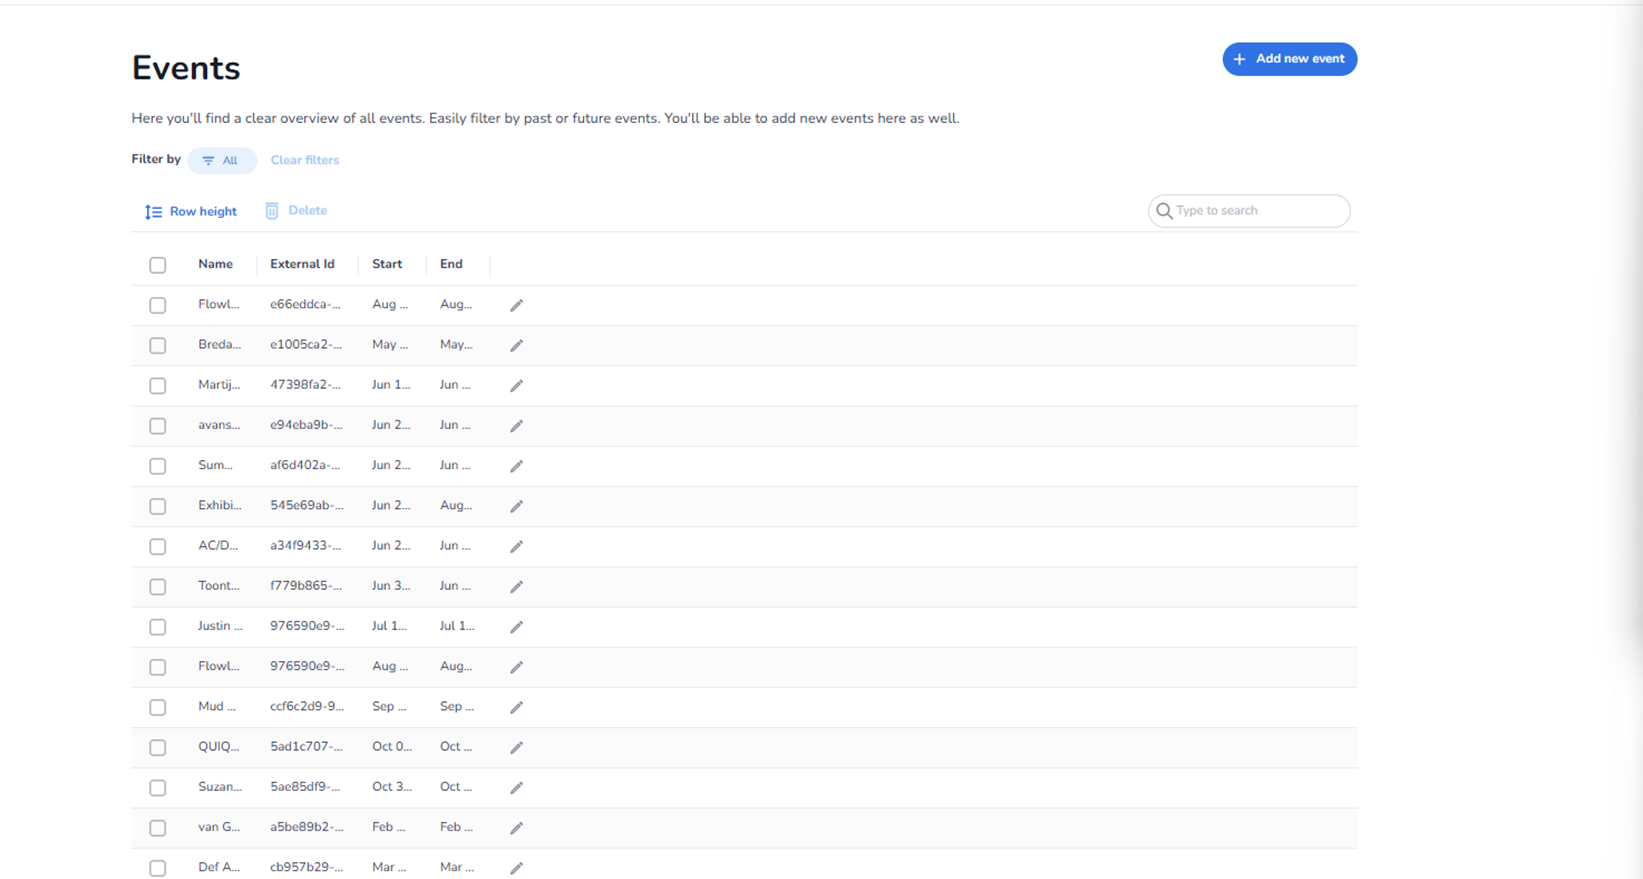Focus the Type to search field
1643x879 pixels.
(1255, 211)
